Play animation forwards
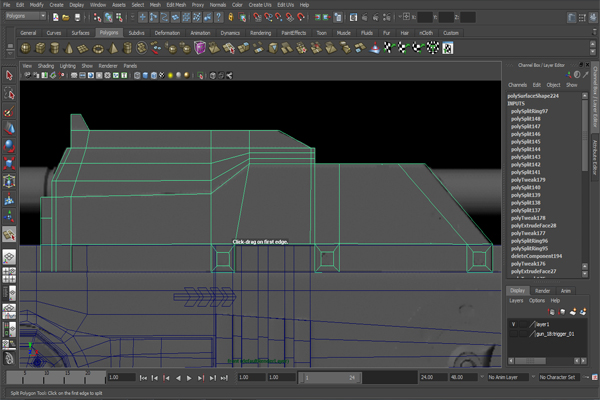Image resolution: width=600 pixels, height=400 pixels. click(x=189, y=378)
